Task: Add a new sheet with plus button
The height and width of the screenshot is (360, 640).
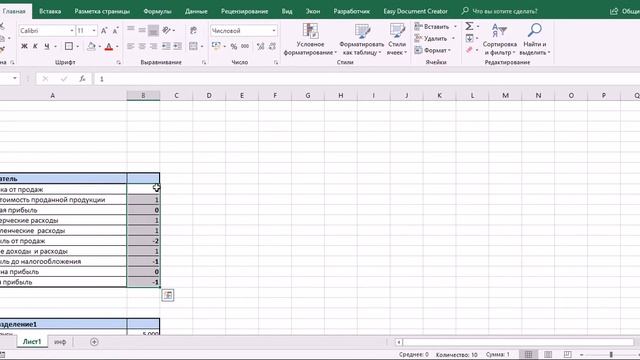Action: click(x=94, y=342)
